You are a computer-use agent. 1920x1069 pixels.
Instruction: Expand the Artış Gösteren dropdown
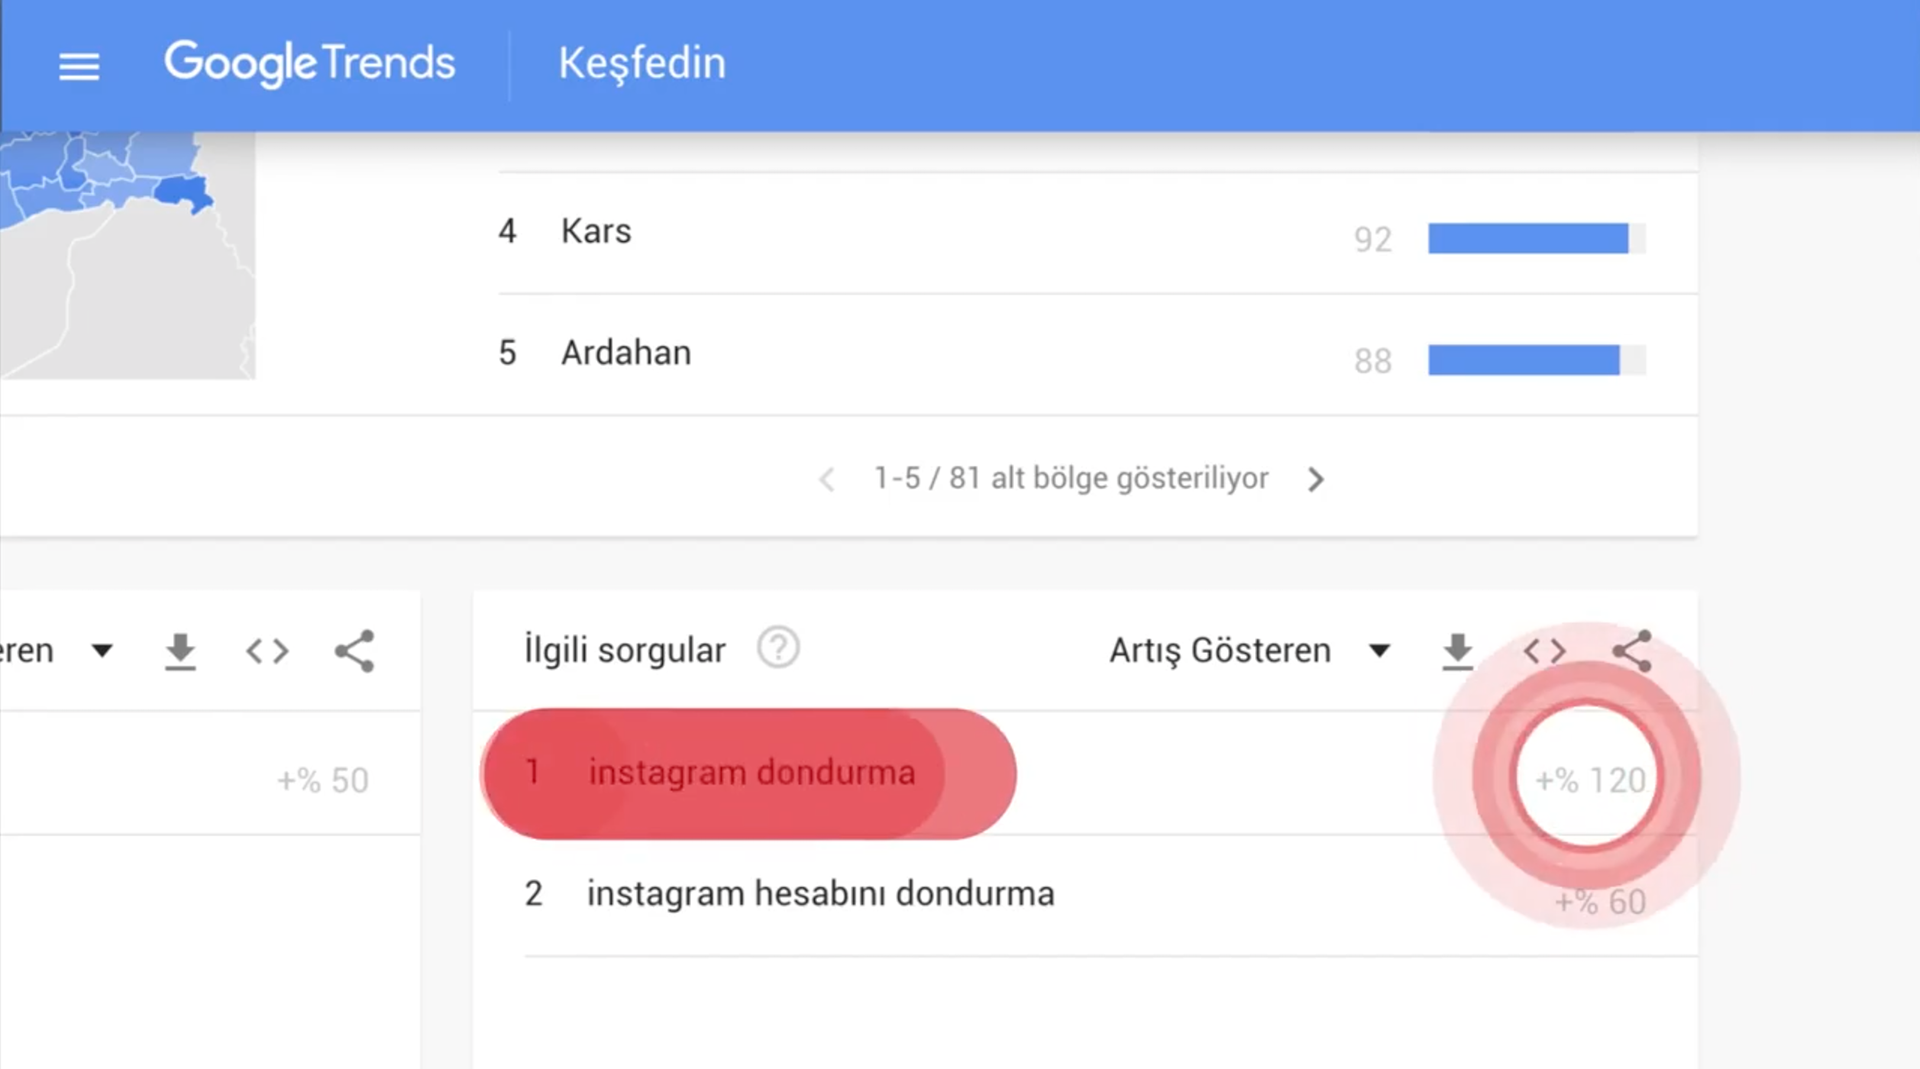pyautogui.click(x=1250, y=651)
